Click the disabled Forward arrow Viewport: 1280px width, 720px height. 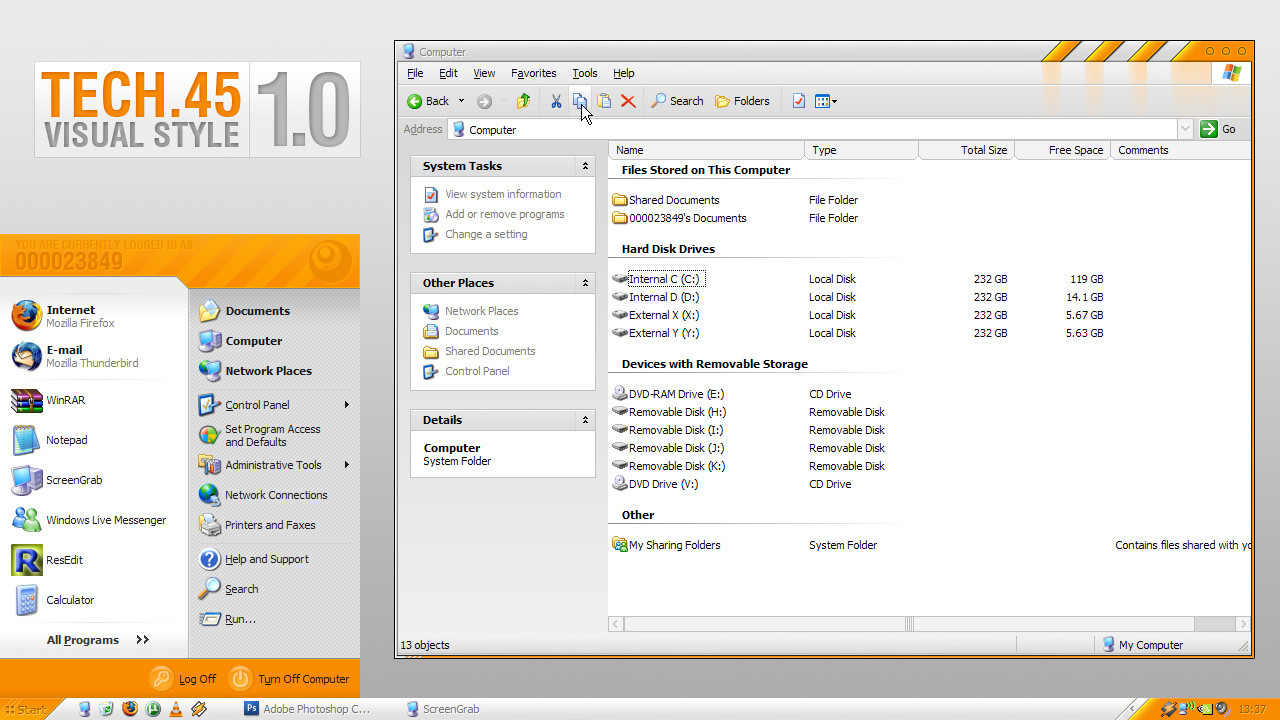tap(484, 101)
